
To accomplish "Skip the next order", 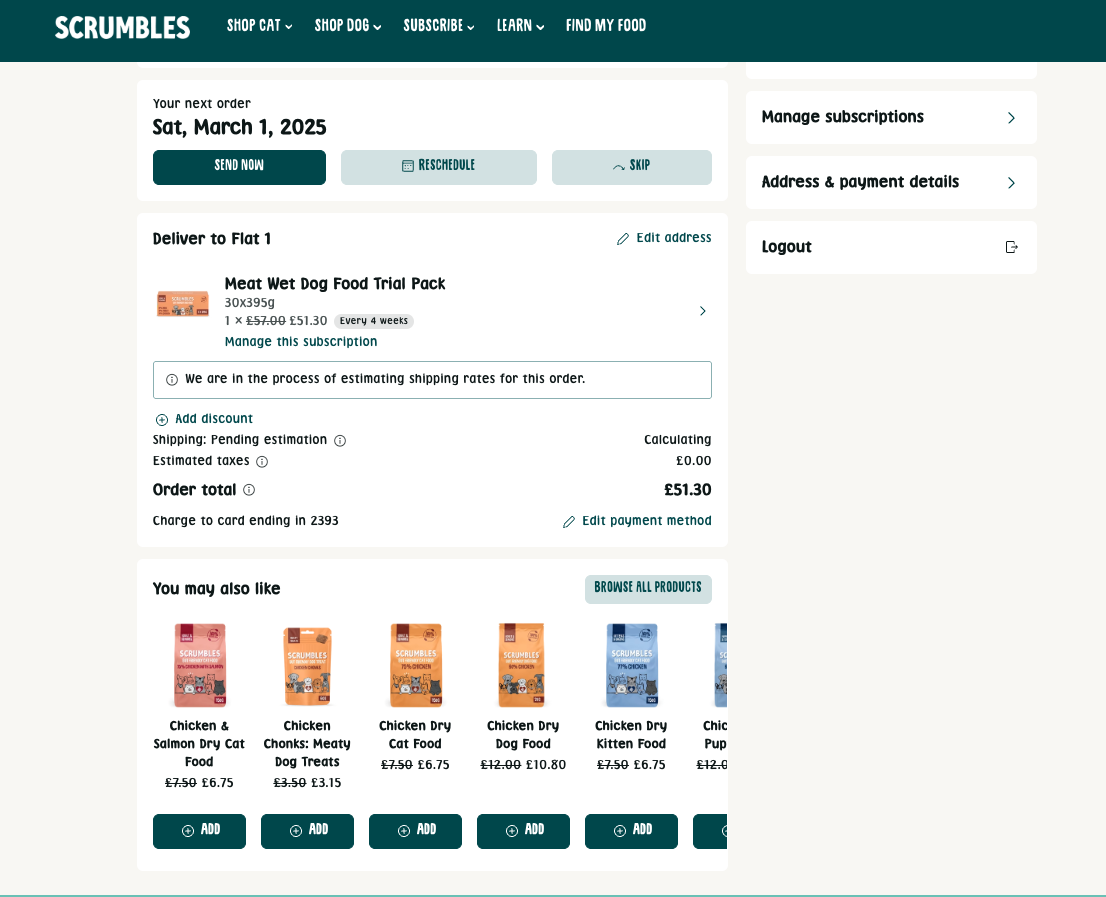I will click(631, 167).
